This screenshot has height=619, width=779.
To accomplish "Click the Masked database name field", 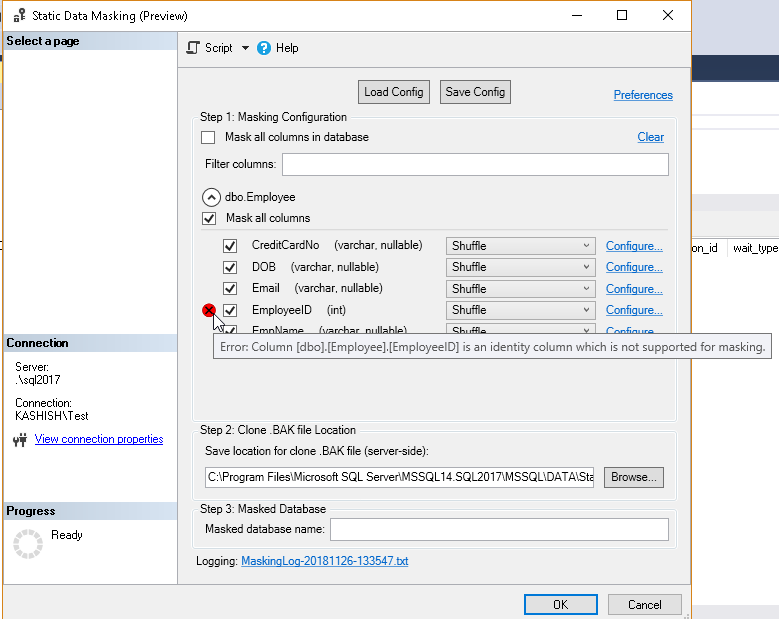I will click(499, 529).
